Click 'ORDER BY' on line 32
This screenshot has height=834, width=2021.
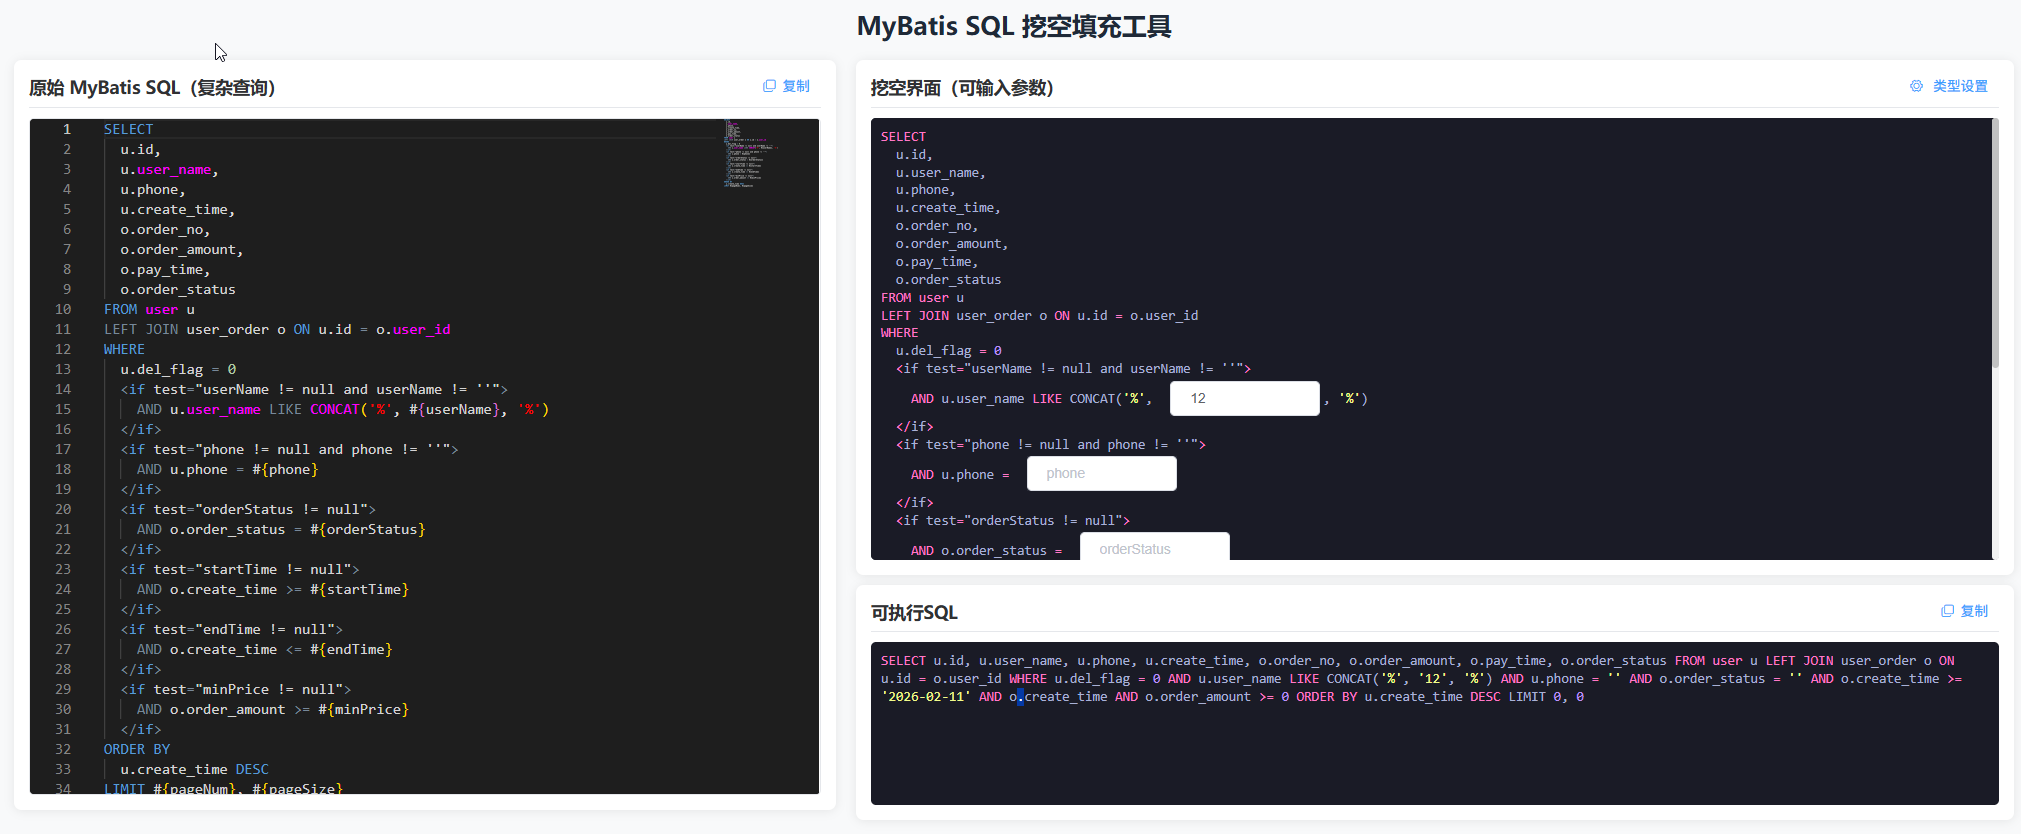137,749
